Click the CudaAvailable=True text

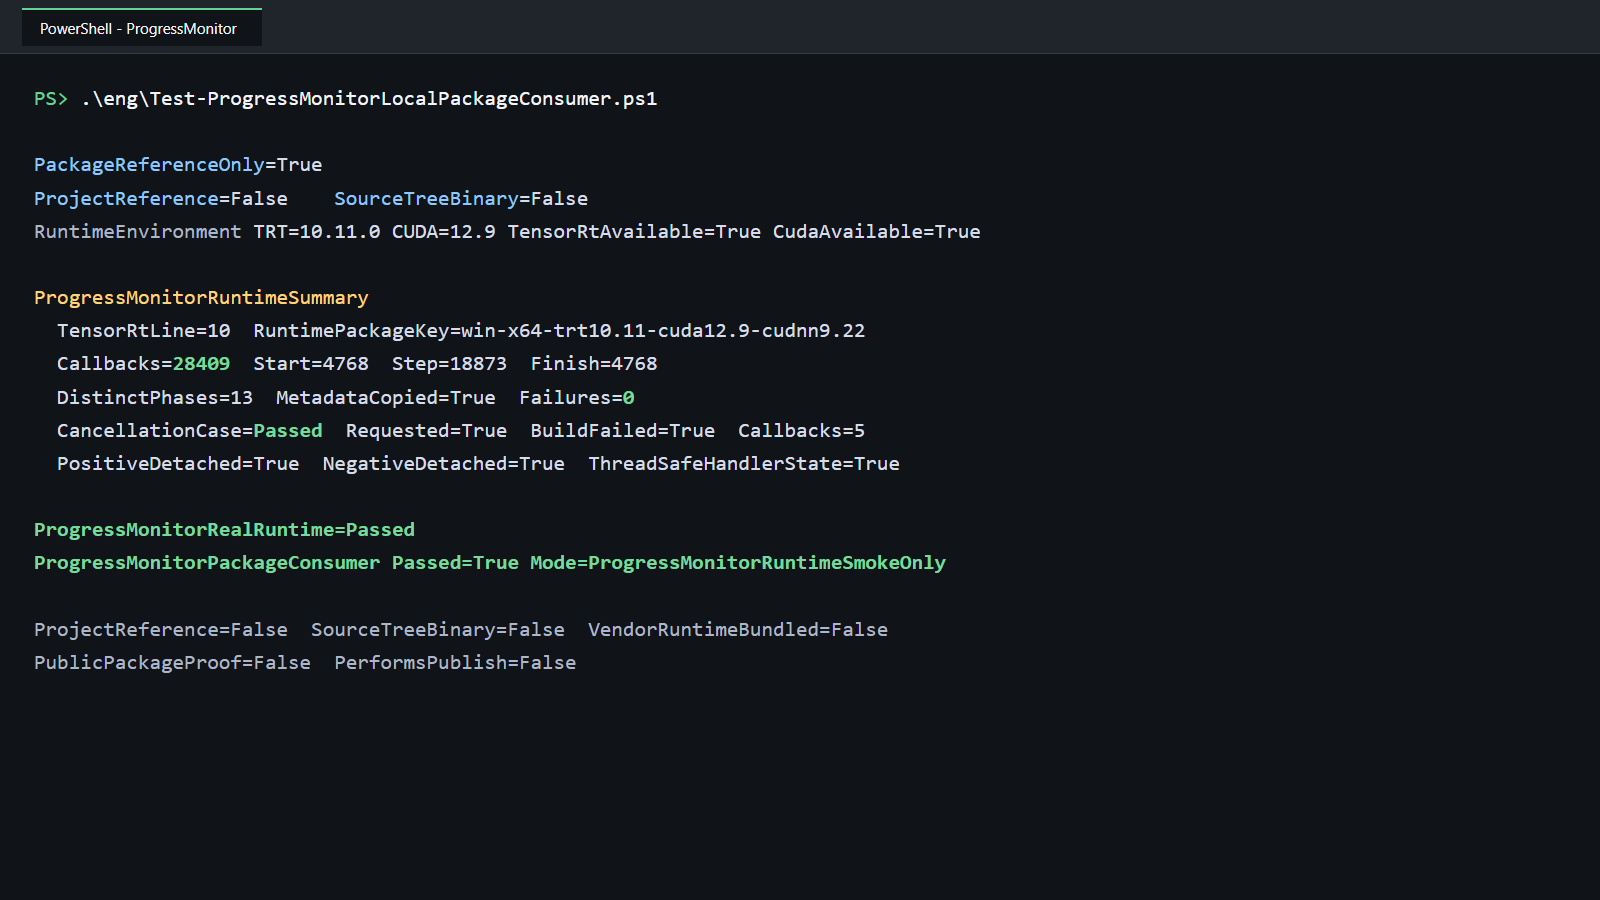coord(877,232)
